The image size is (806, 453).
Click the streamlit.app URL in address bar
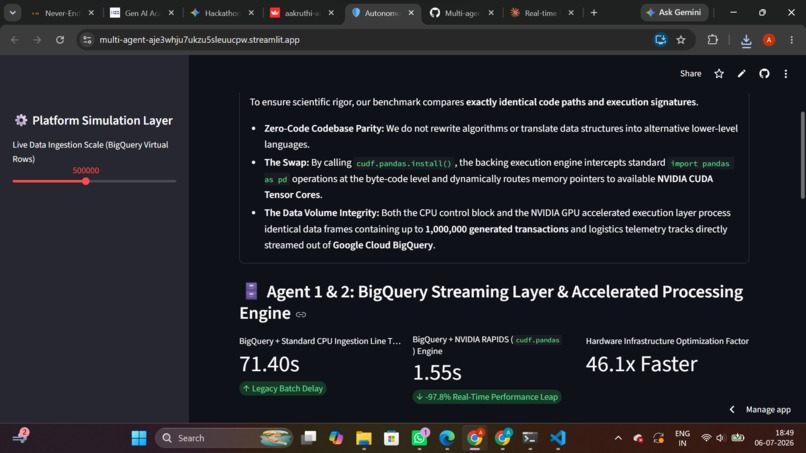click(199, 40)
